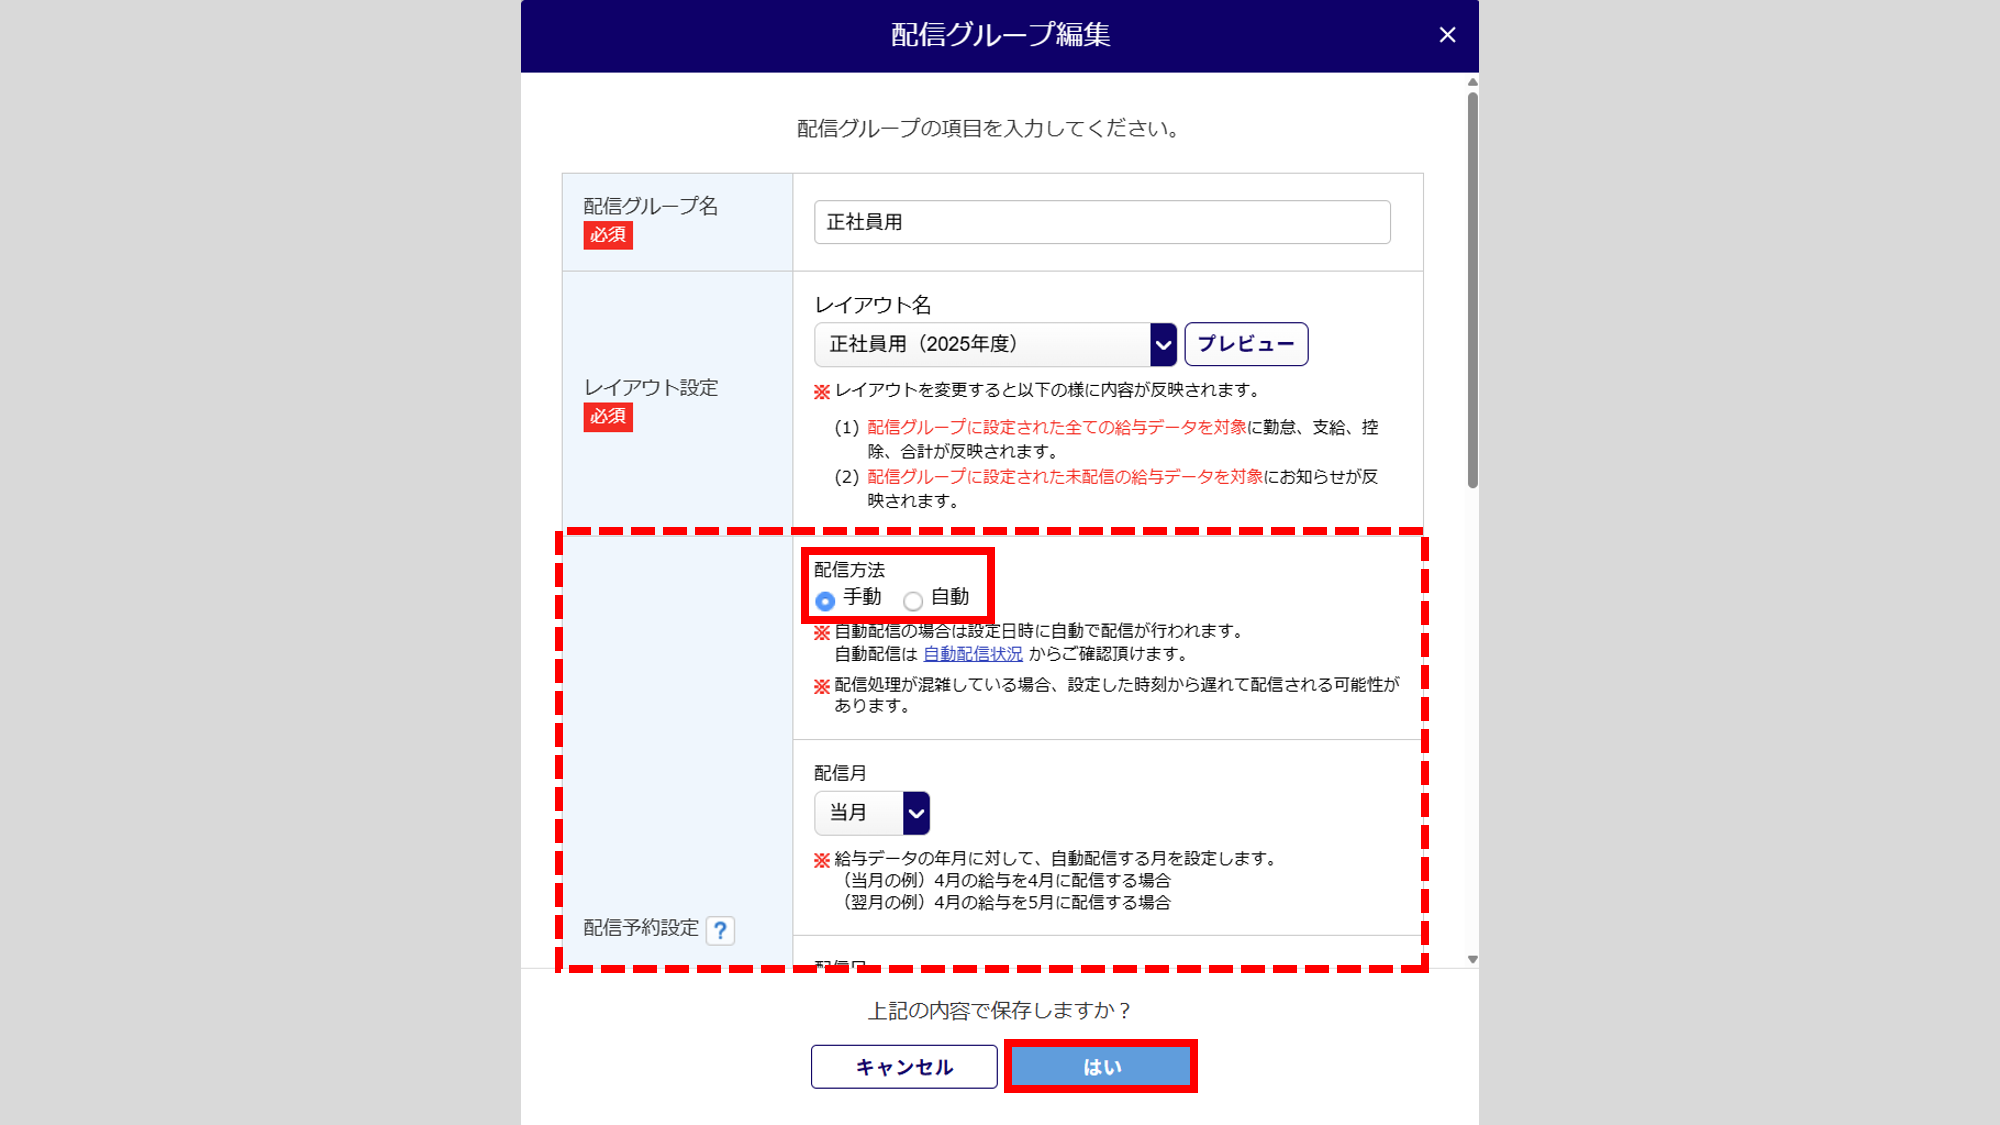Viewport: 2000px width, 1125px height.
Task: Click the 配信グループ編集 title bar text
Action: [x=1000, y=35]
